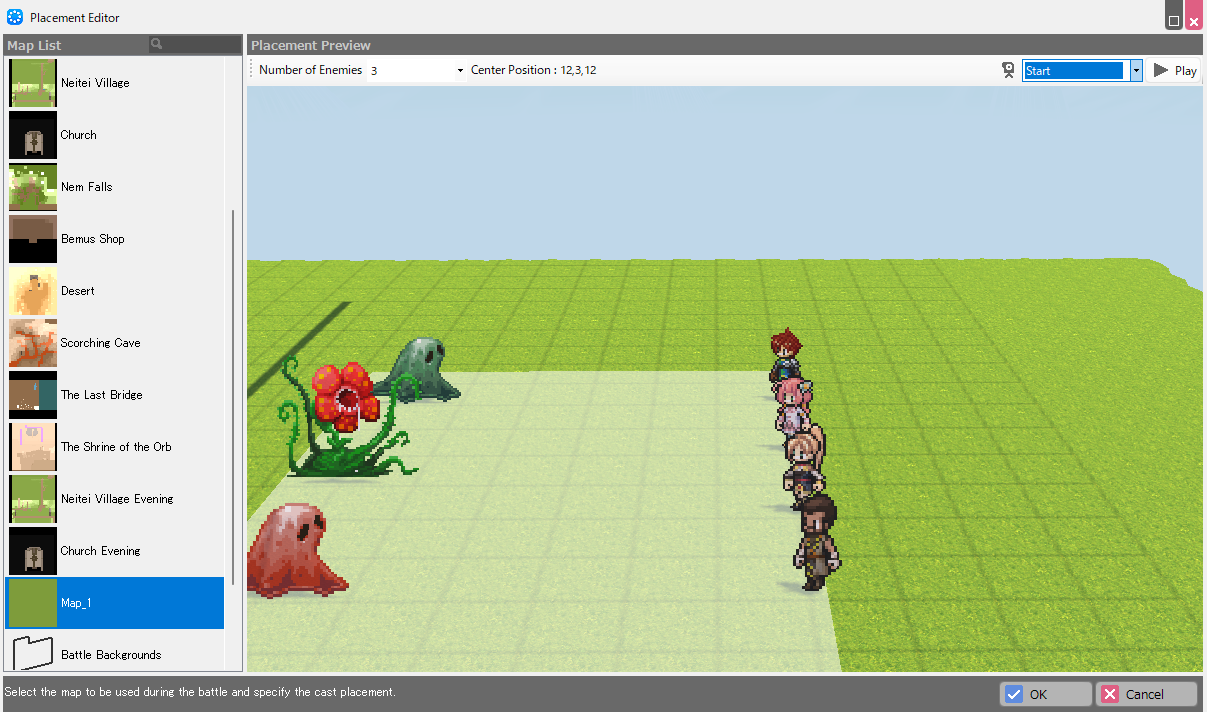Pick the Bemus Shop map thumbnail

32,239
